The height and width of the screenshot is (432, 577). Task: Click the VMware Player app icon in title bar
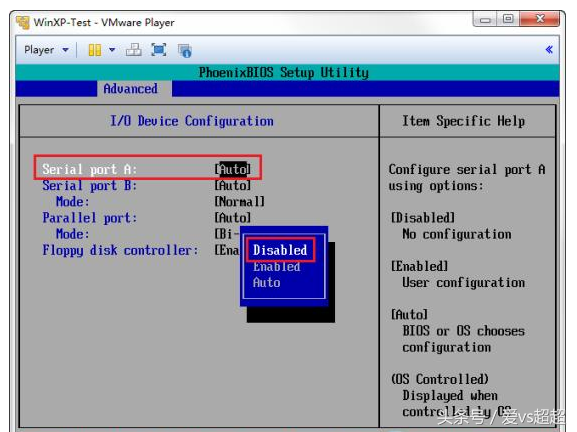(x=23, y=22)
